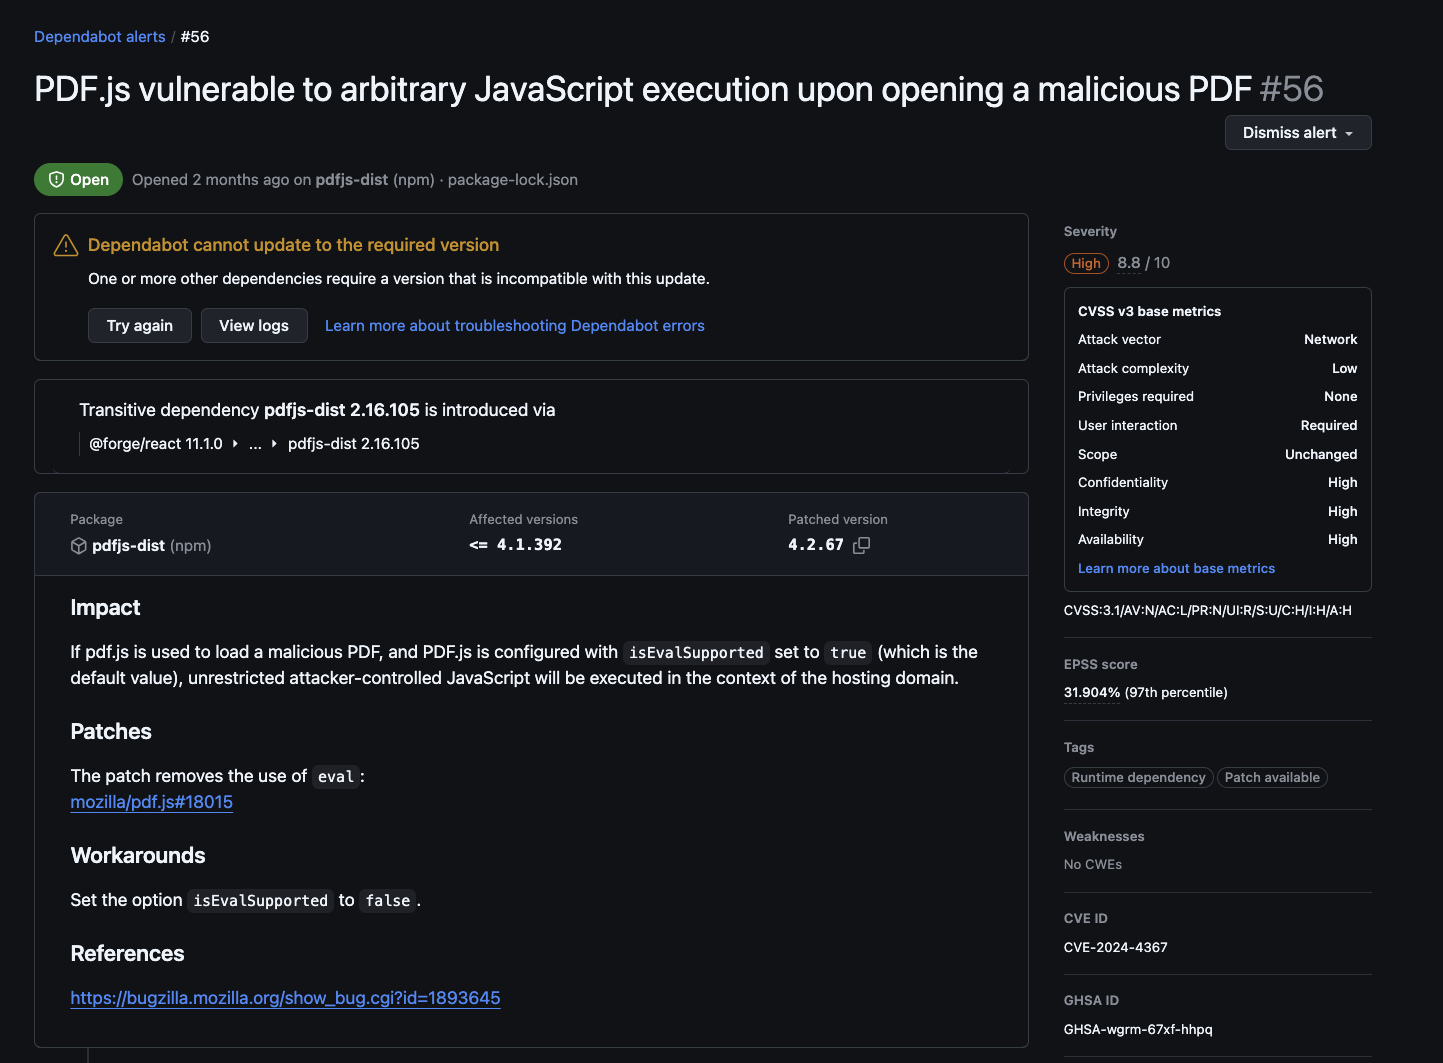Copy the patched version using the copy icon

tap(862, 545)
